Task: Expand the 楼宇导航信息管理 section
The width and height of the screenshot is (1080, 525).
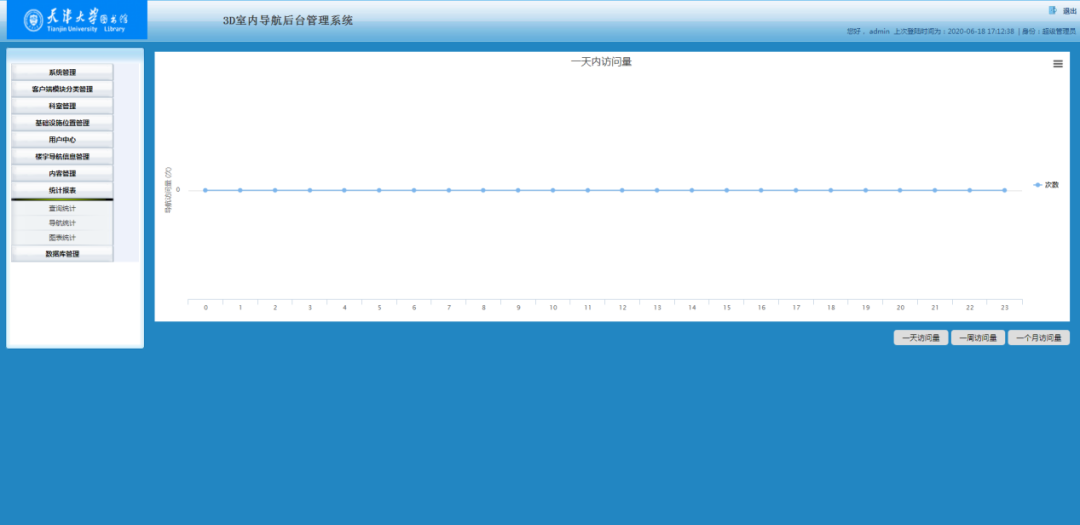Action: 62,157
